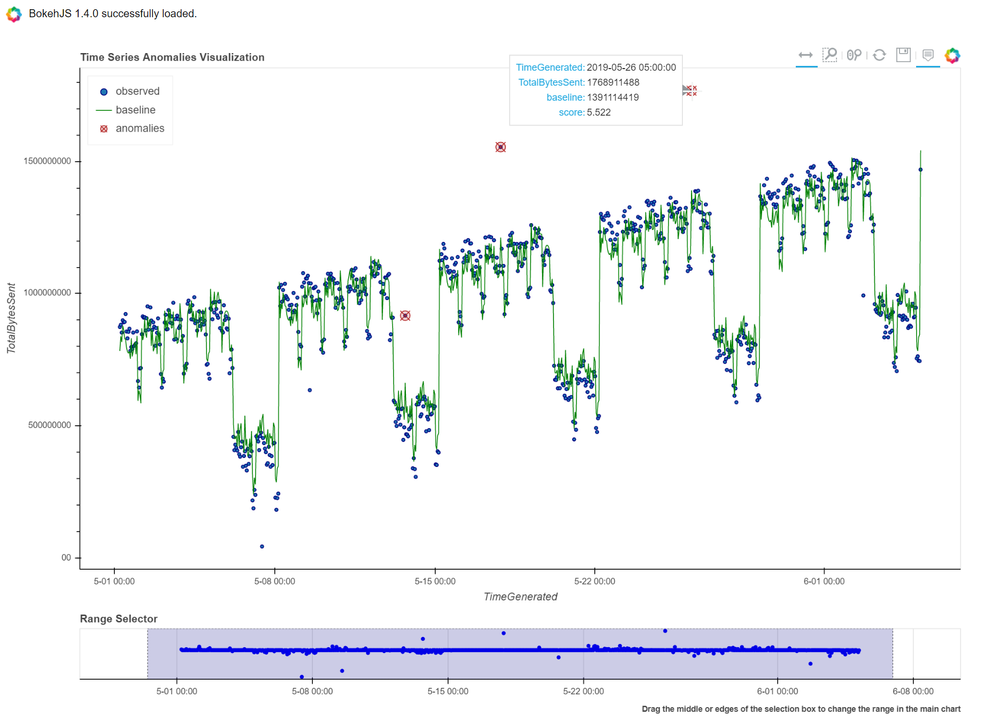Click the 500000000 y-axis tick label
The width and height of the screenshot is (999, 727).
[x=50, y=425]
